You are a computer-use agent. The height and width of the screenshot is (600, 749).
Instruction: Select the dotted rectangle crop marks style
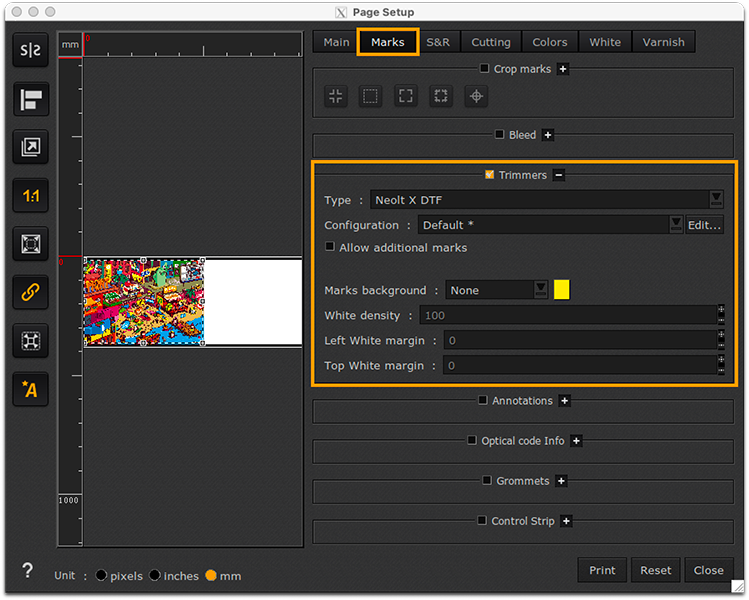(370, 96)
